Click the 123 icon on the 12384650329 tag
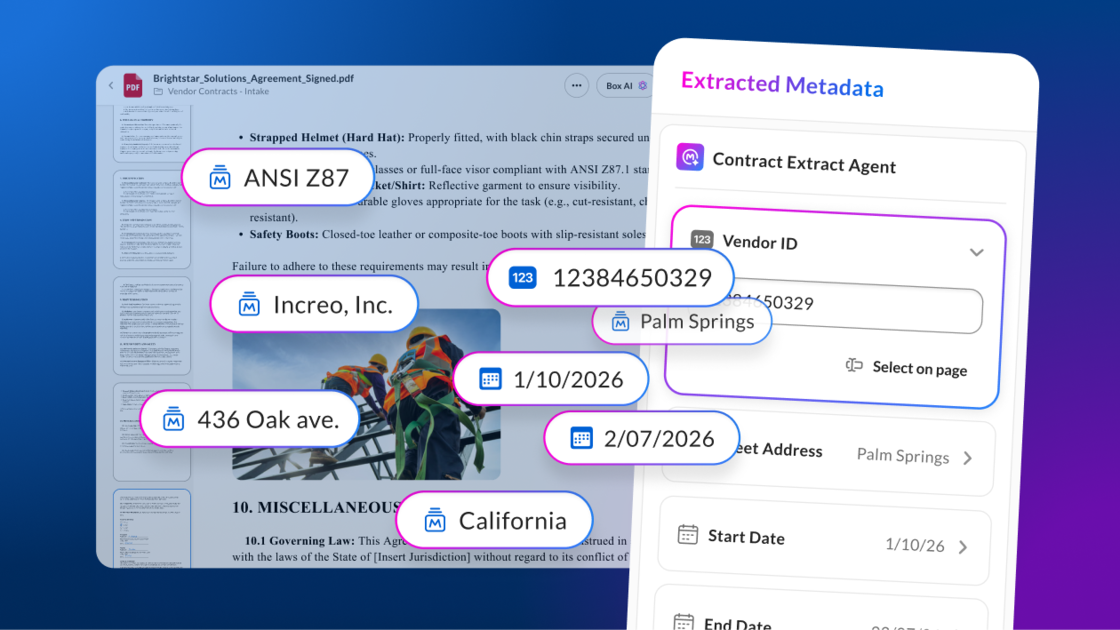This screenshot has height=630, width=1120. tap(522, 278)
